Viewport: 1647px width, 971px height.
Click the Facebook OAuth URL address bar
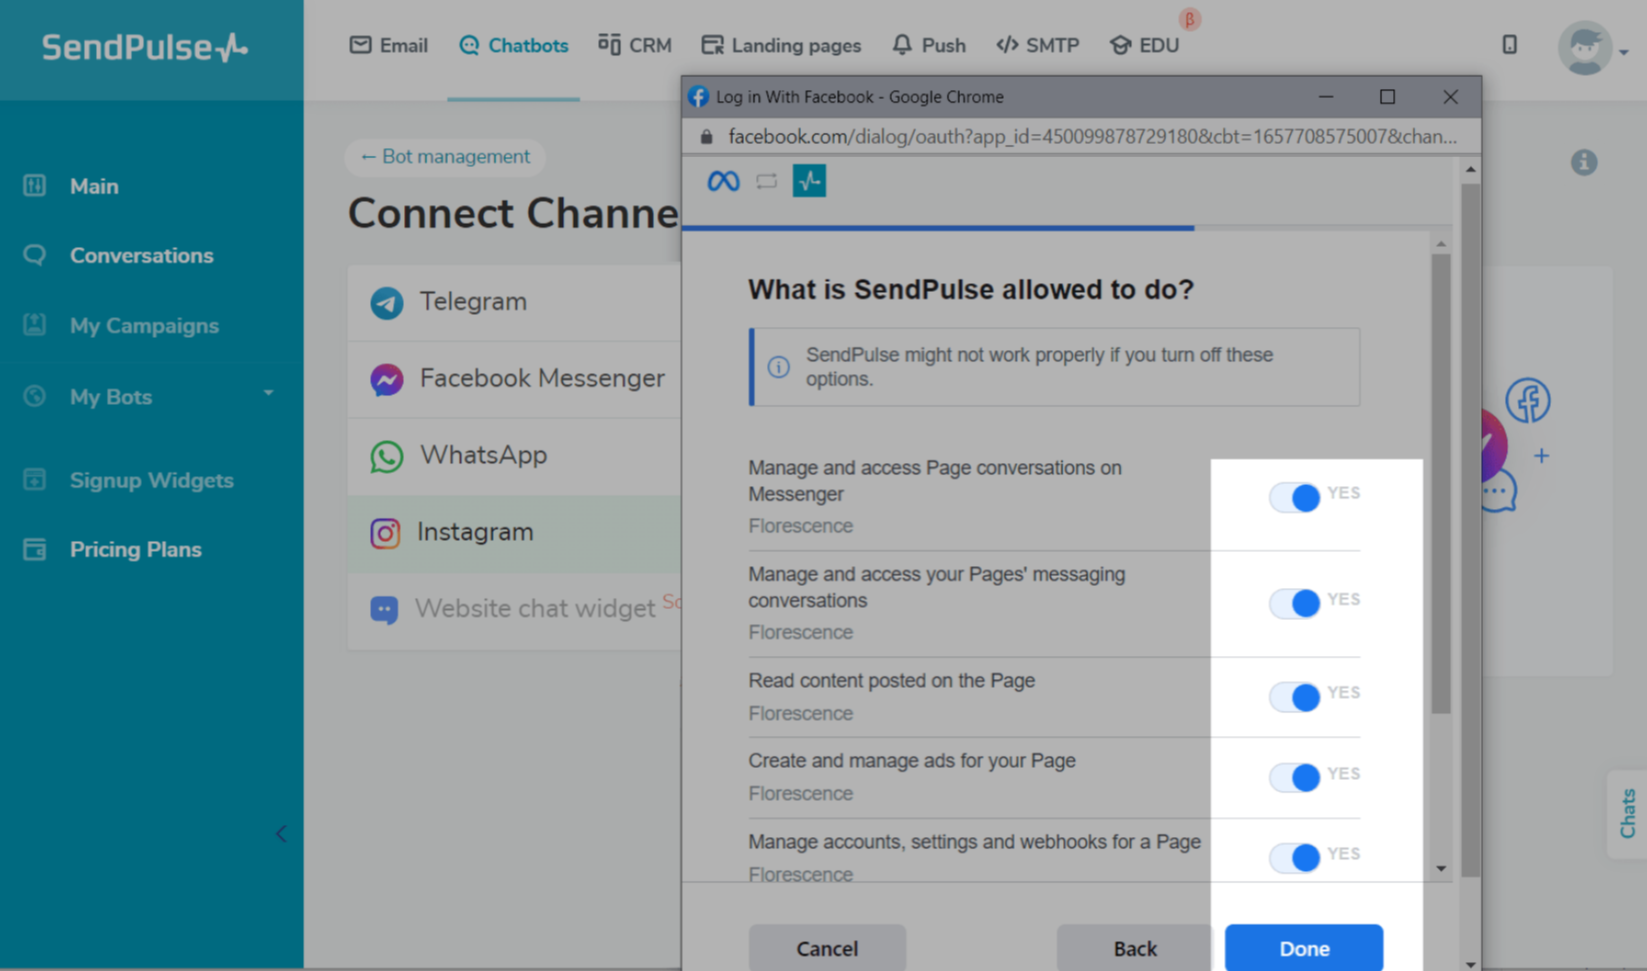pyautogui.click(x=1090, y=136)
